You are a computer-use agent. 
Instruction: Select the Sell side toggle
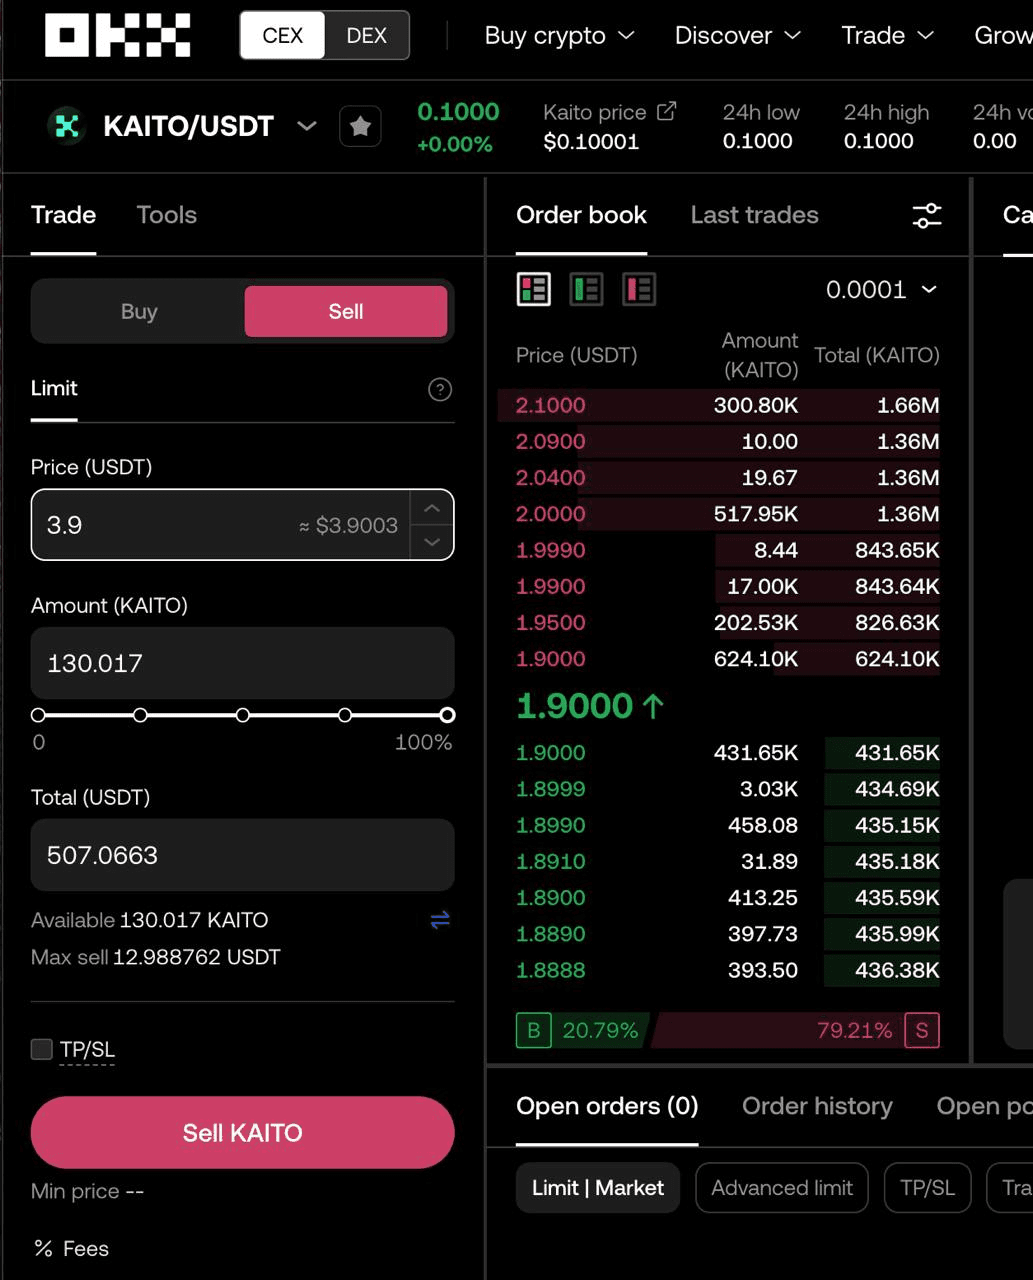[346, 311]
